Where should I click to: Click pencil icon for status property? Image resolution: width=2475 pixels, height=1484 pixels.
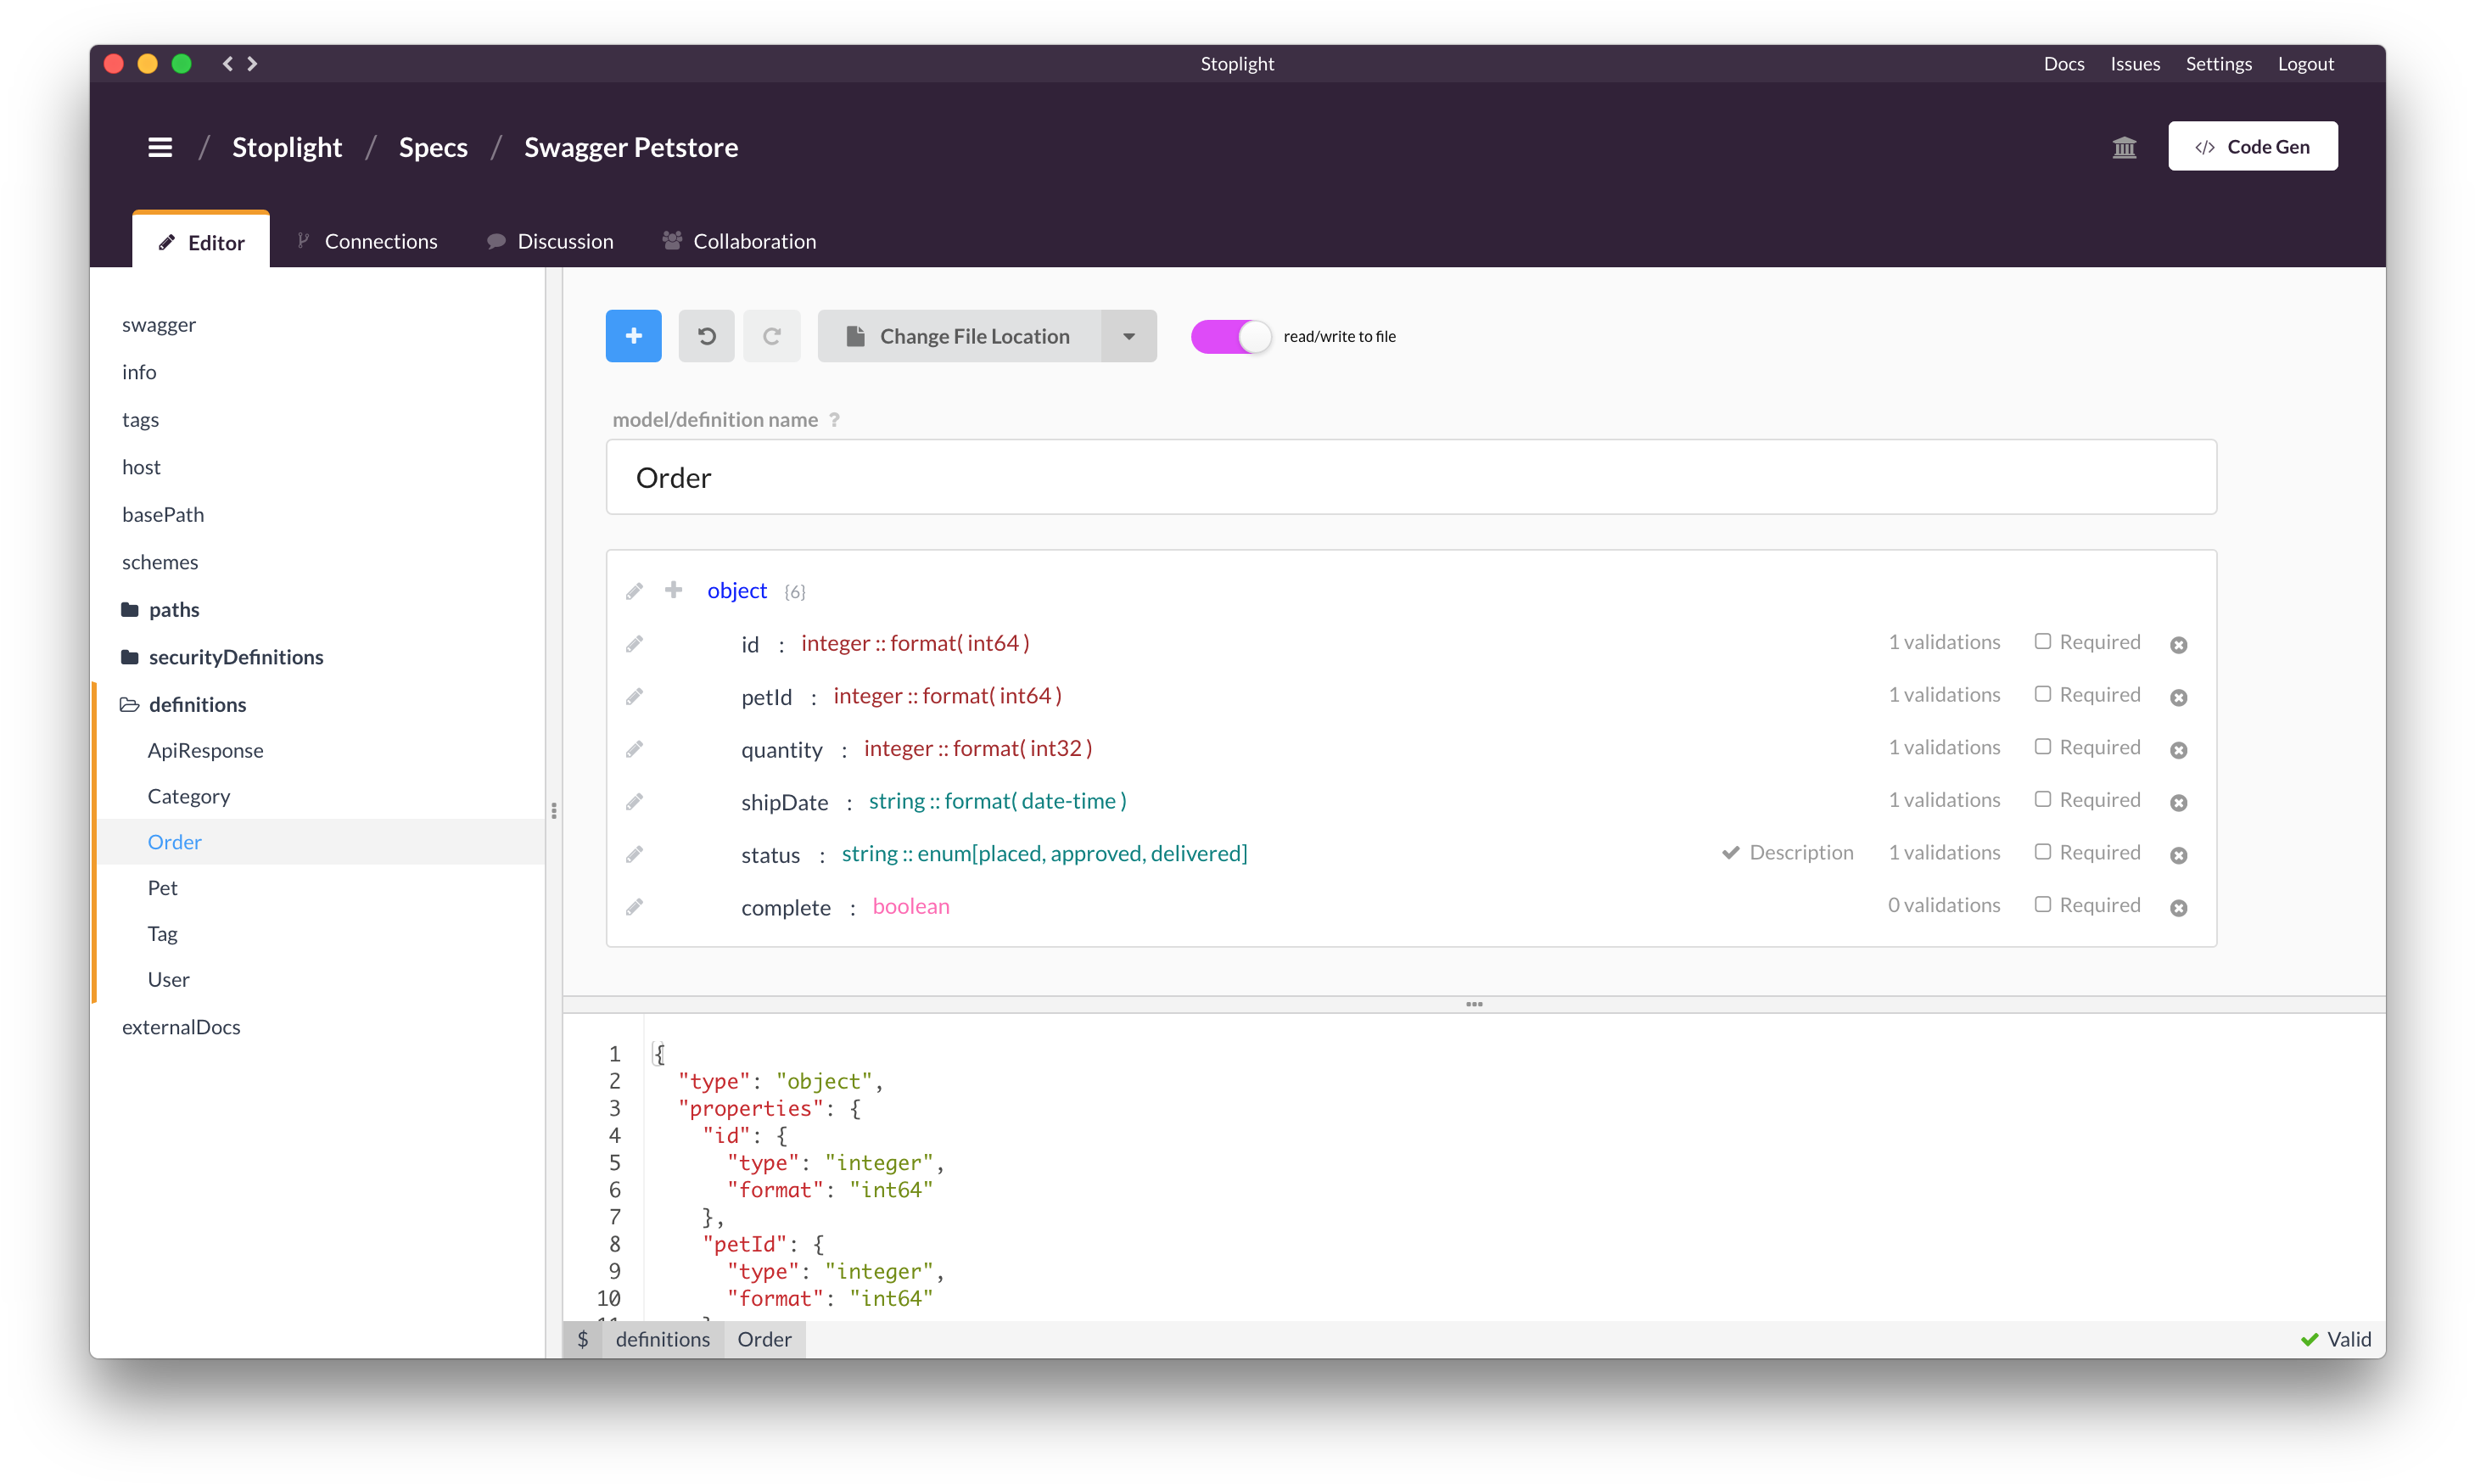click(x=634, y=854)
